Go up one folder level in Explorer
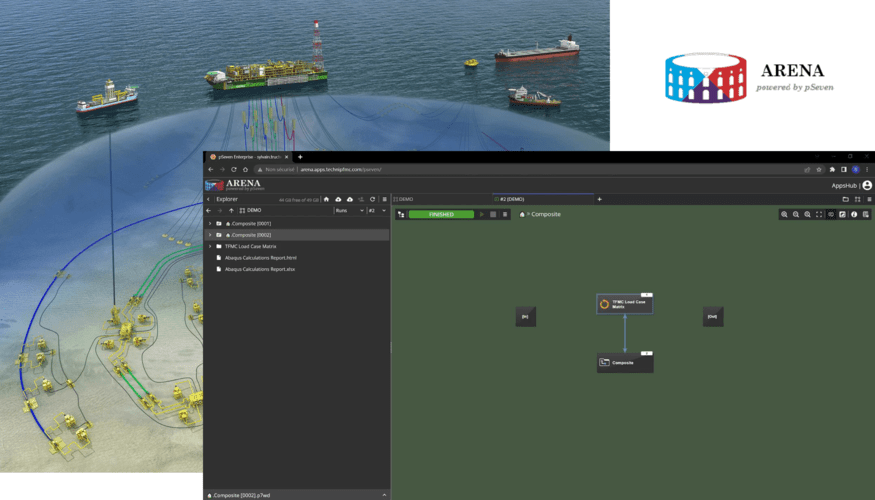 click(231, 210)
